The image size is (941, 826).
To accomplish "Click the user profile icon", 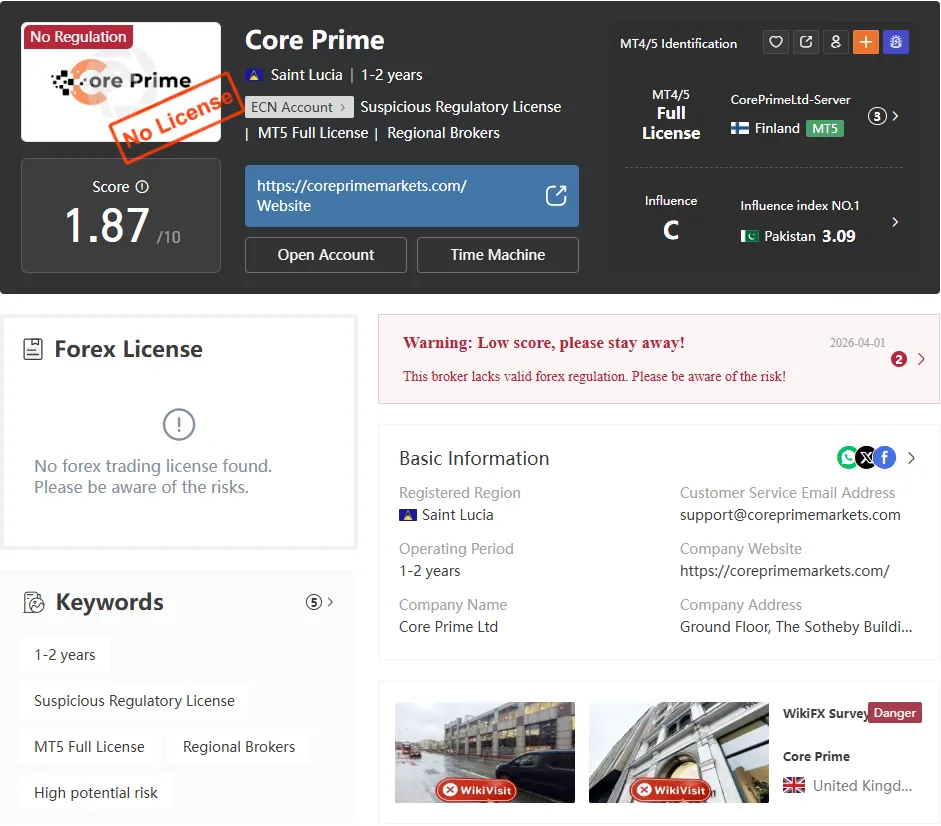I will tap(835, 42).
